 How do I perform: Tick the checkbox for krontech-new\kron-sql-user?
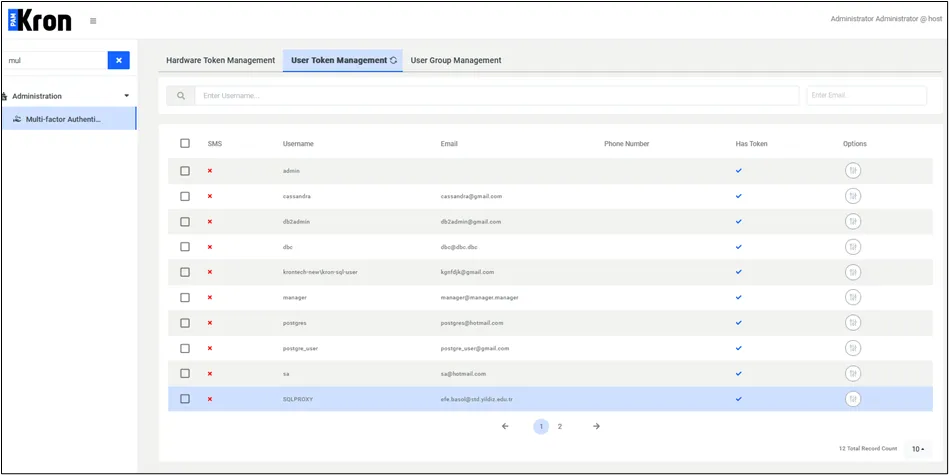(185, 272)
